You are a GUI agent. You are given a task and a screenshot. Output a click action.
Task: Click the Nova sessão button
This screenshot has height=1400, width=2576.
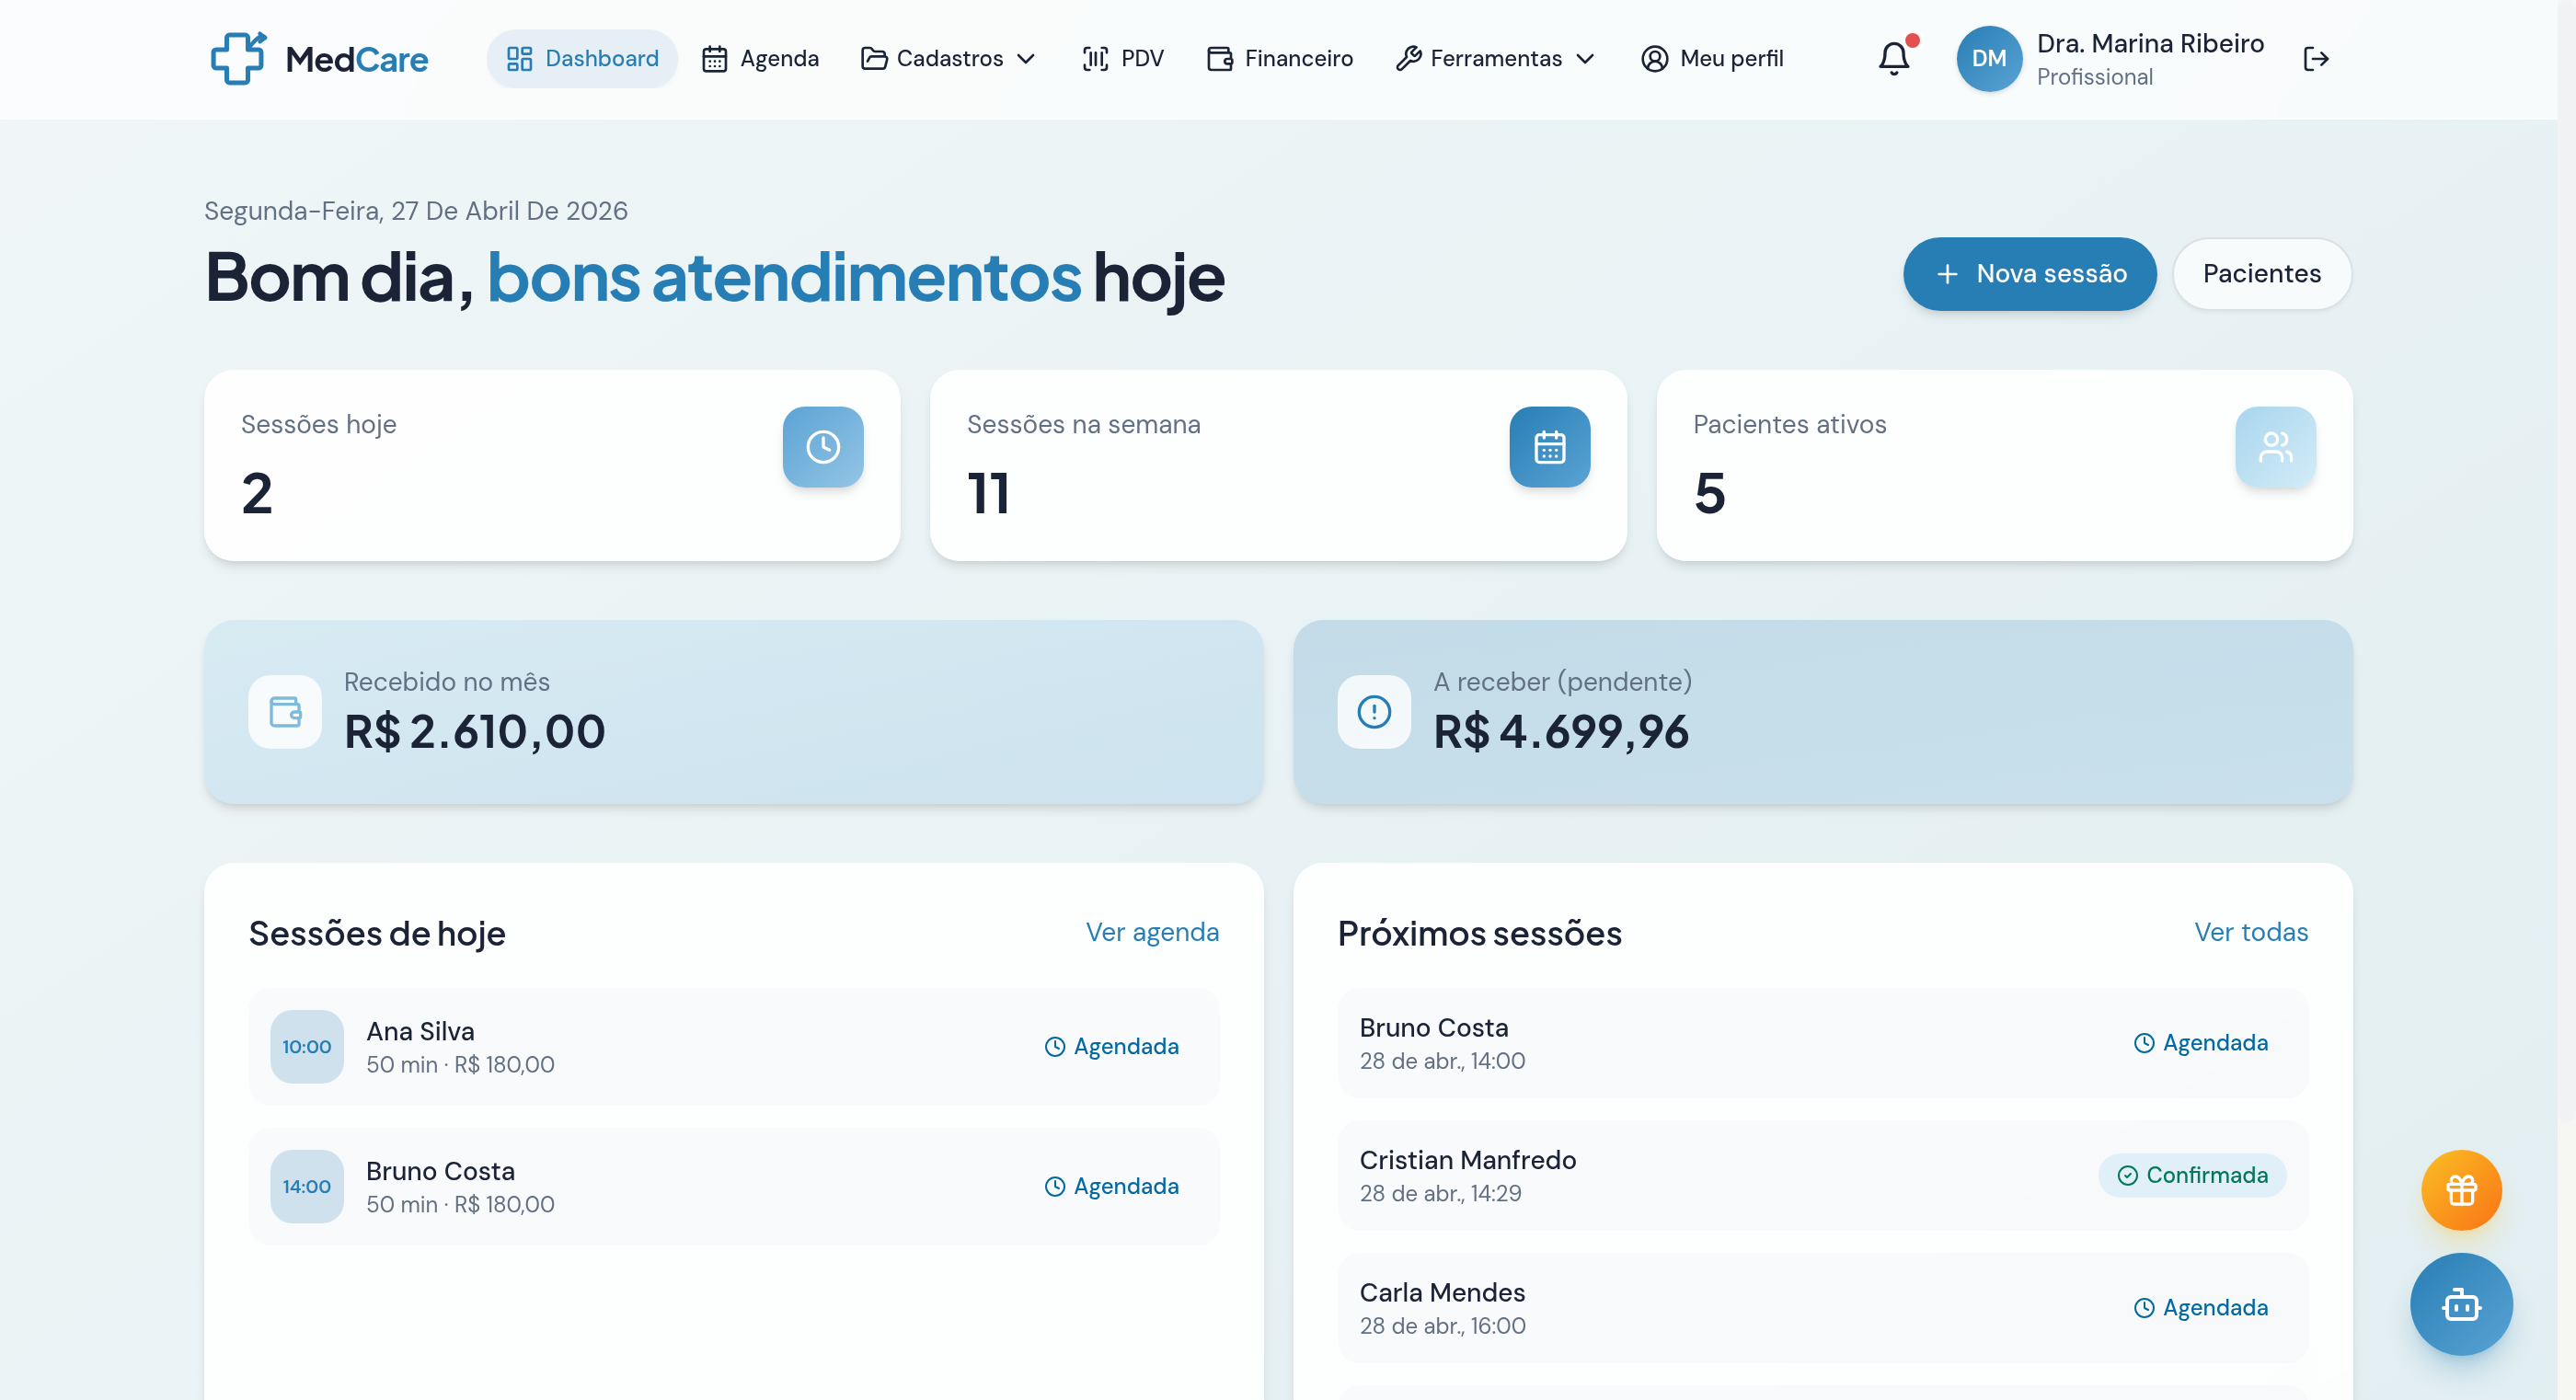(2029, 274)
